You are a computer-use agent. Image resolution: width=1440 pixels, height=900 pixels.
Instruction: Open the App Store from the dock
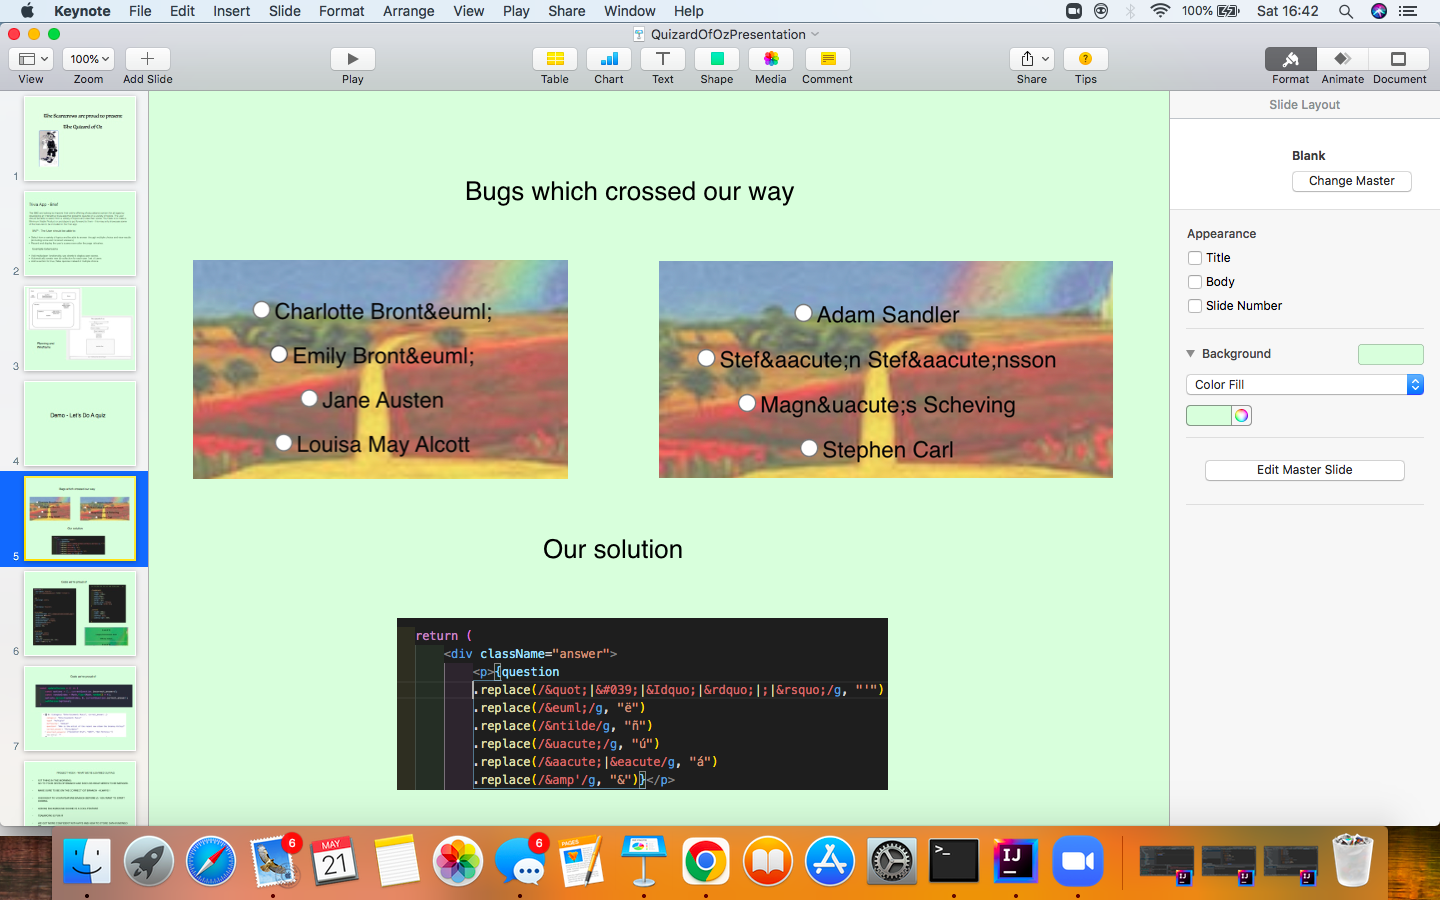(x=830, y=860)
